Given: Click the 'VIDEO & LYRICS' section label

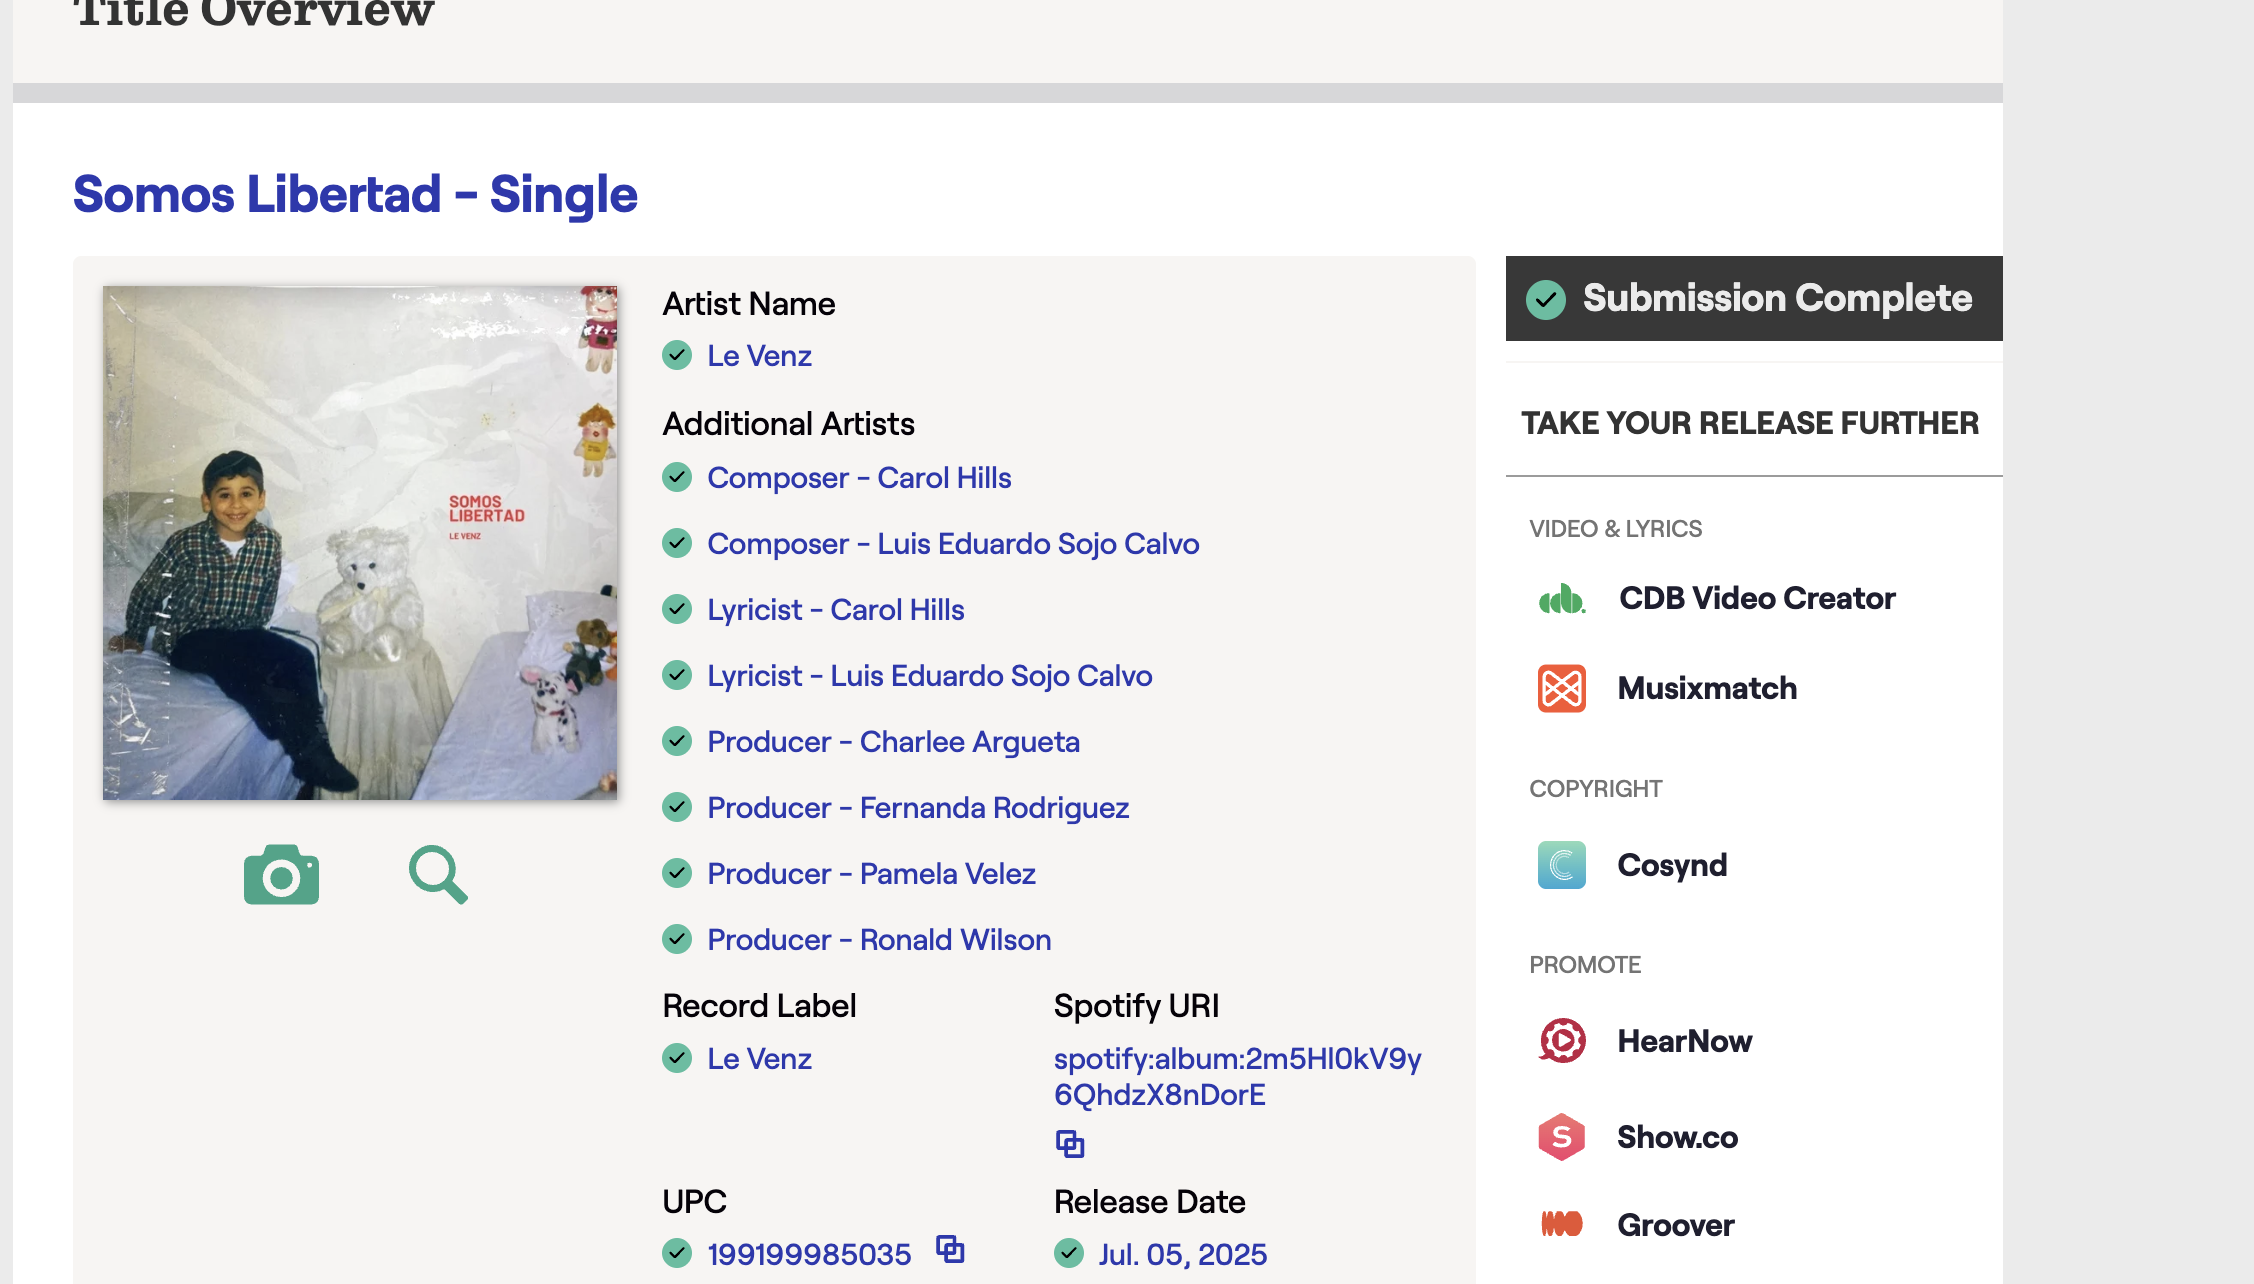Looking at the screenshot, I should [1615, 529].
